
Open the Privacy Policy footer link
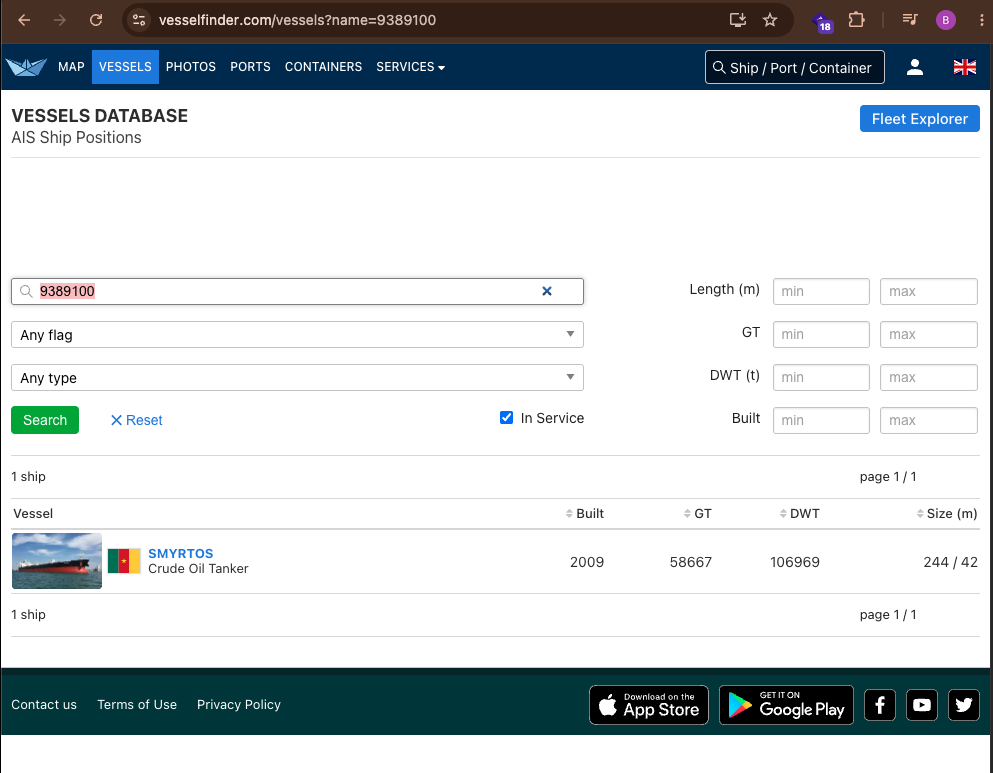coord(239,705)
